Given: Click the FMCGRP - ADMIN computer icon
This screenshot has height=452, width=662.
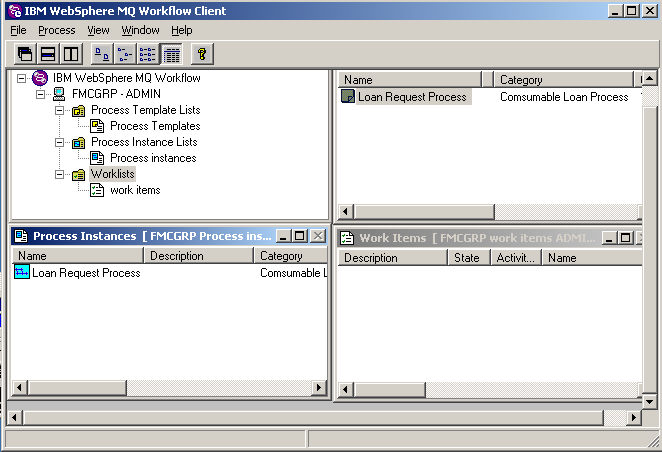Looking at the screenshot, I should tap(59, 94).
